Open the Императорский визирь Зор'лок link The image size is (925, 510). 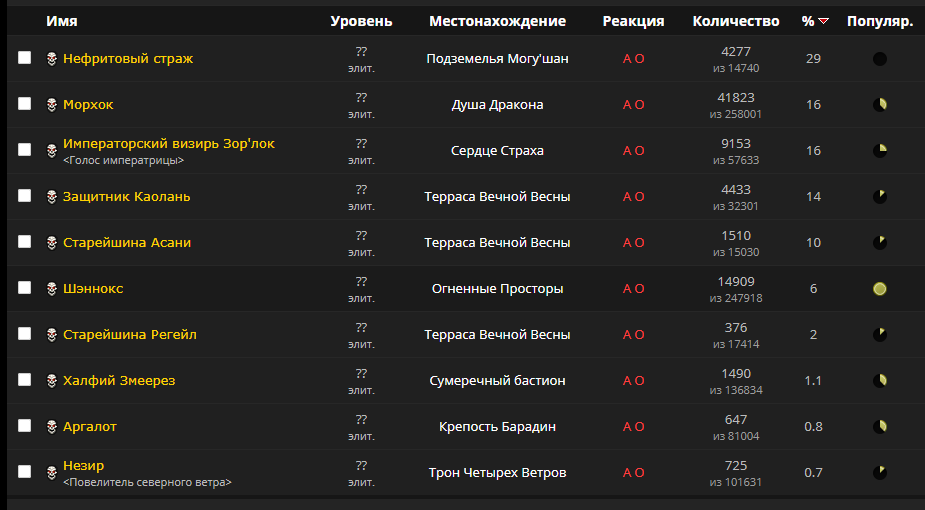[168, 144]
